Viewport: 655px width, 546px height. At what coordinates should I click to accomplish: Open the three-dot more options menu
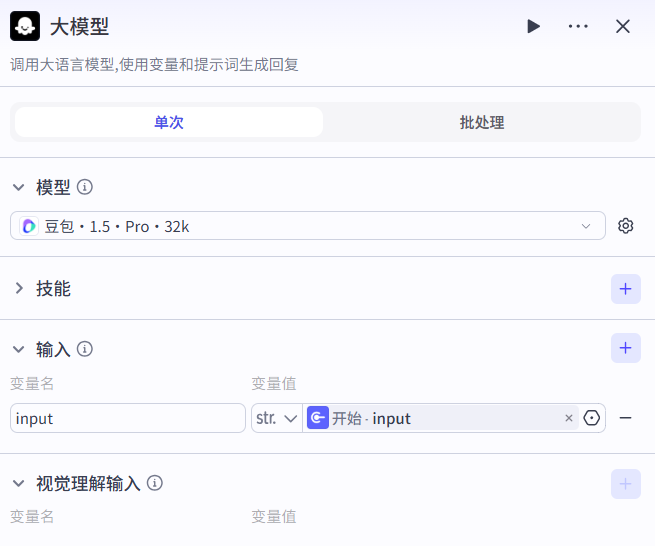pos(578,26)
